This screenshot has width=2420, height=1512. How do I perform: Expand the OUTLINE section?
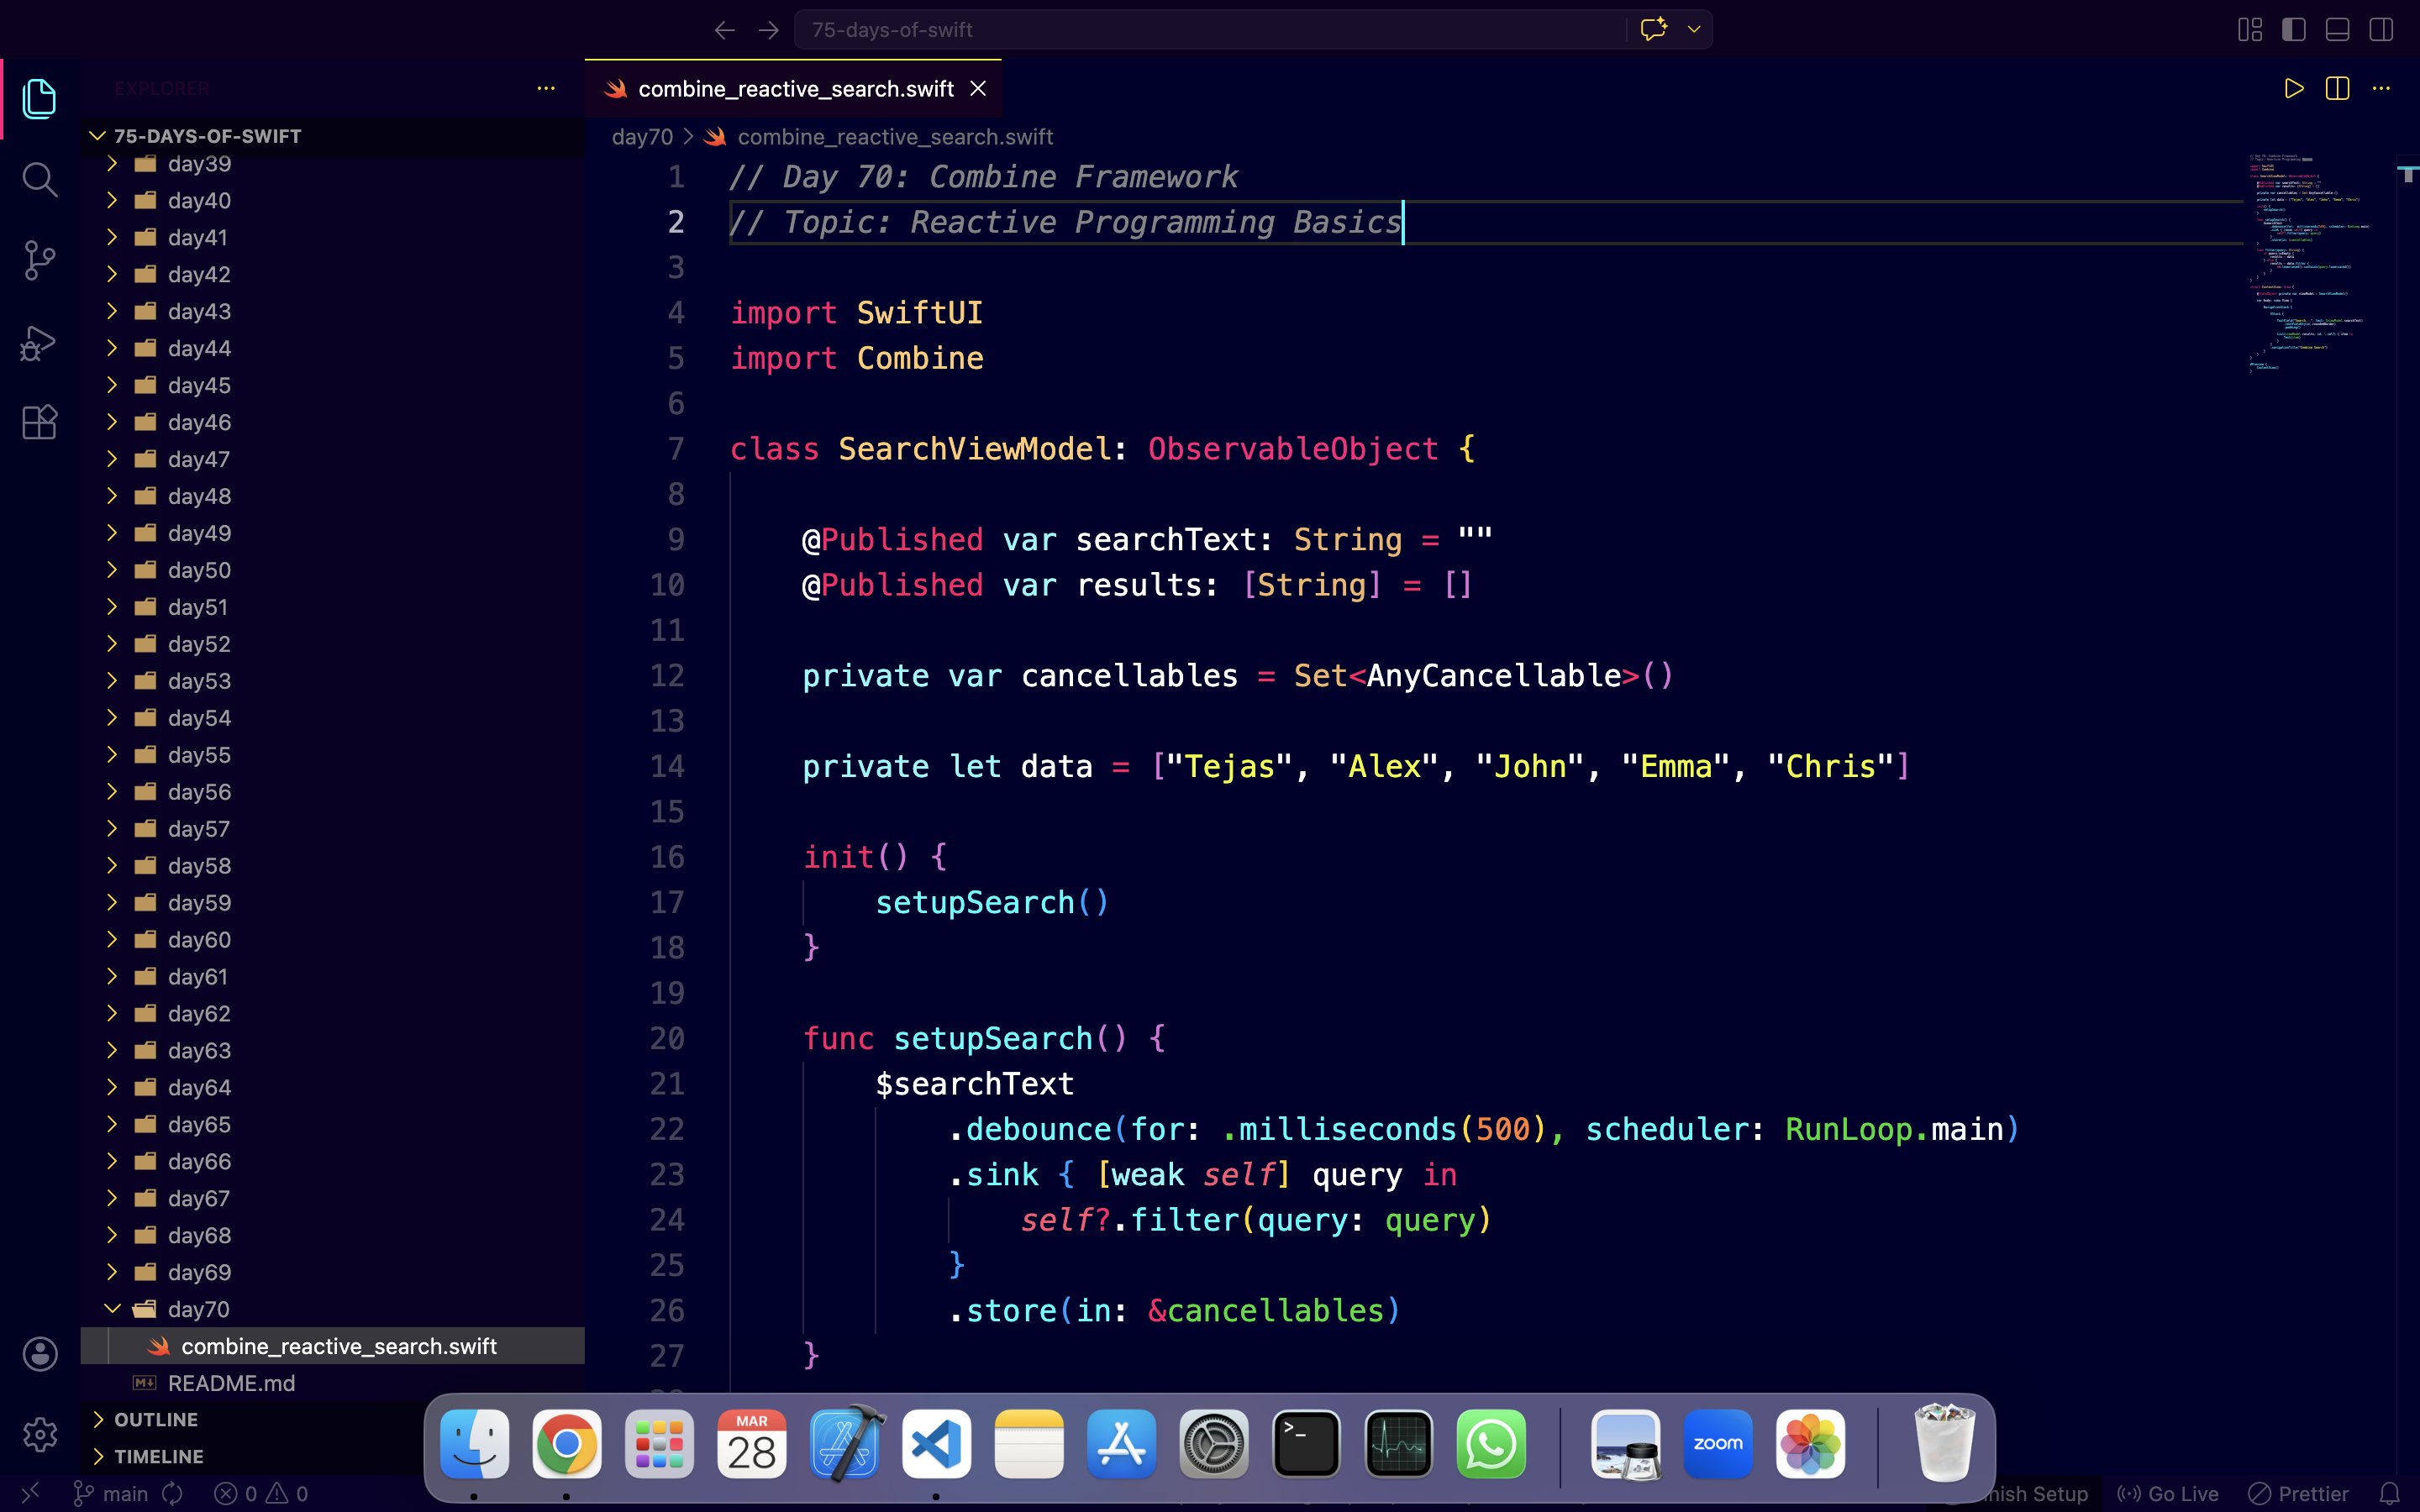tap(156, 1420)
